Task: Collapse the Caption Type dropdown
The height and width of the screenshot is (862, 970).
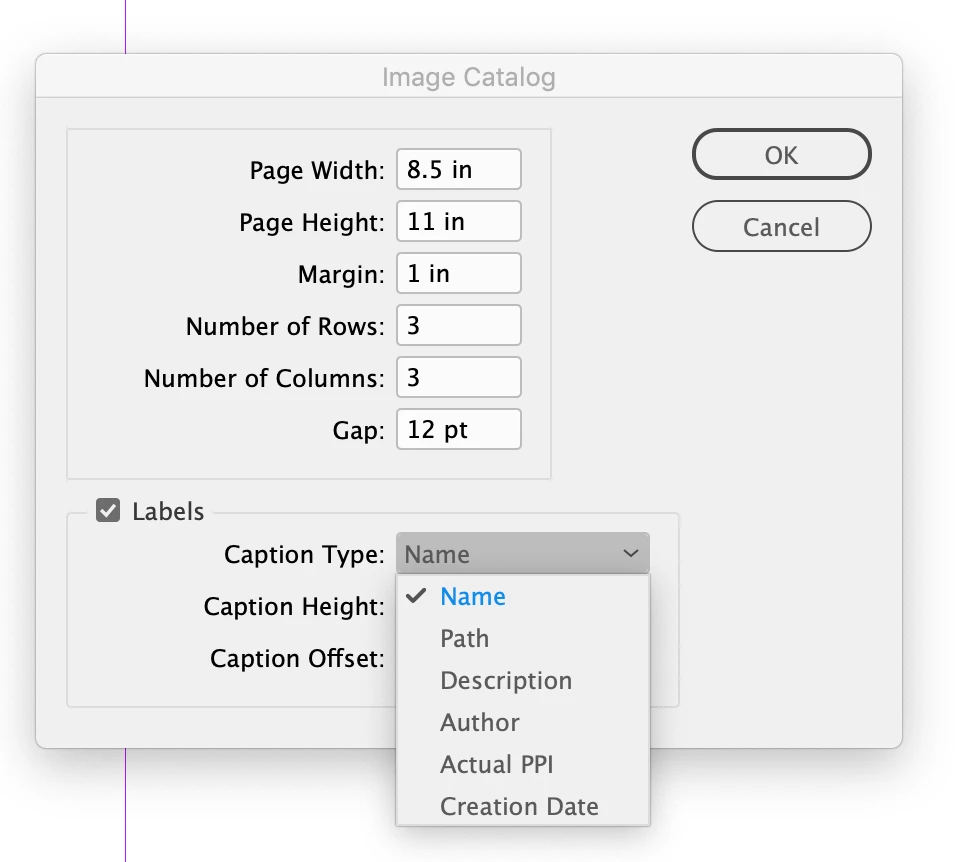Action: pyautogui.click(x=522, y=554)
